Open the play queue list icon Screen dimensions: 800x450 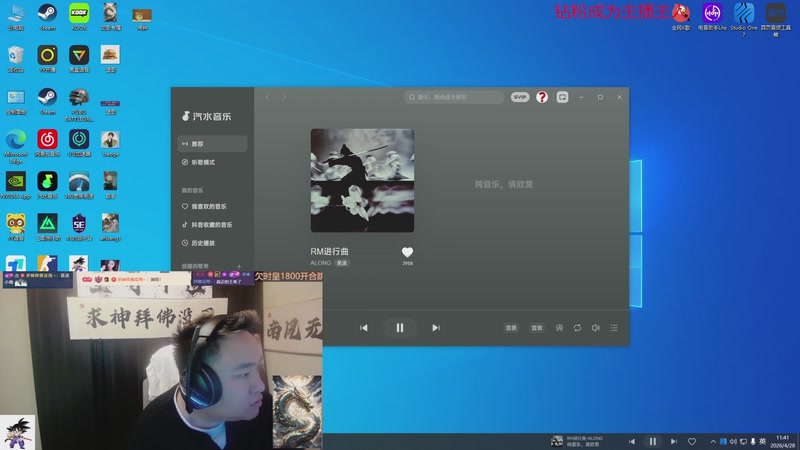614,328
